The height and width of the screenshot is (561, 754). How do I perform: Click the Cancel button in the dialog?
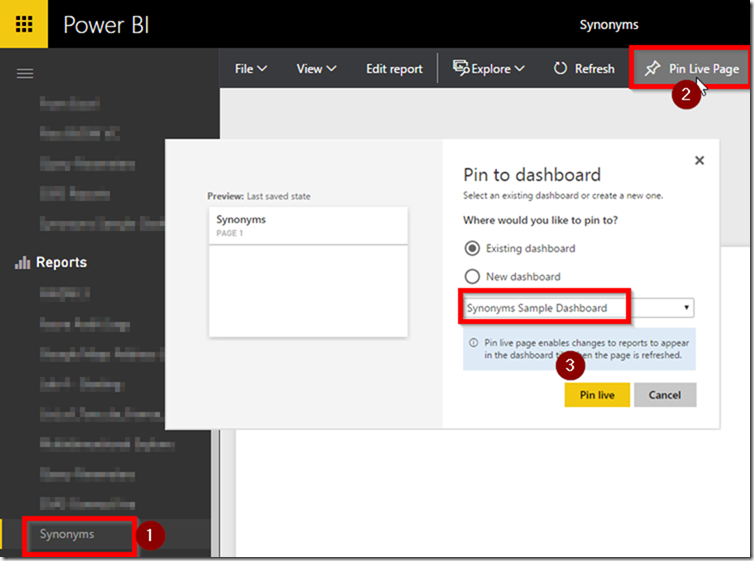coord(665,395)
